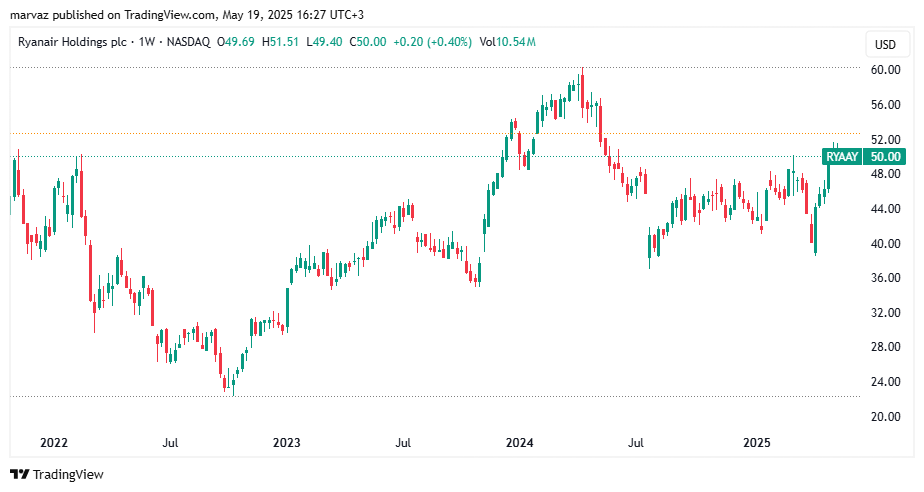This screenshot has width=924, height=492.
Task: Click the 20.00 price axis label
Action: point(886,417)
